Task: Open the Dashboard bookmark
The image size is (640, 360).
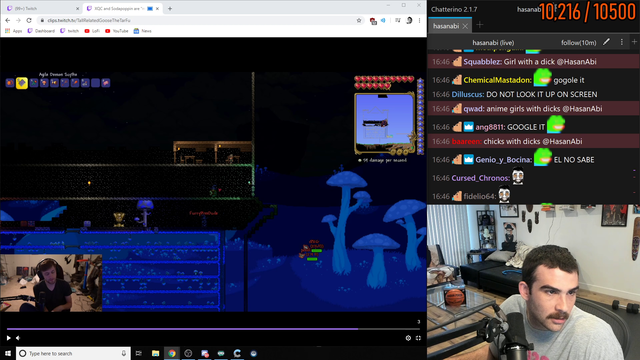Action: pyautogui.click(x=41, y=31)
